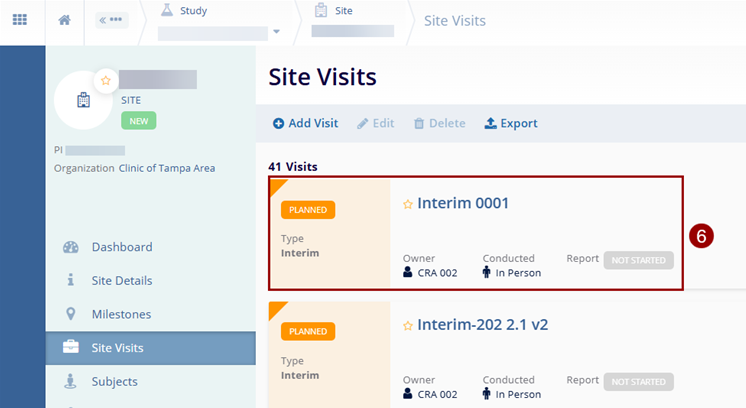The width and height of the screenshot is (746, 408).
Task: Export the site visits list
Action: tap(510, 123)
